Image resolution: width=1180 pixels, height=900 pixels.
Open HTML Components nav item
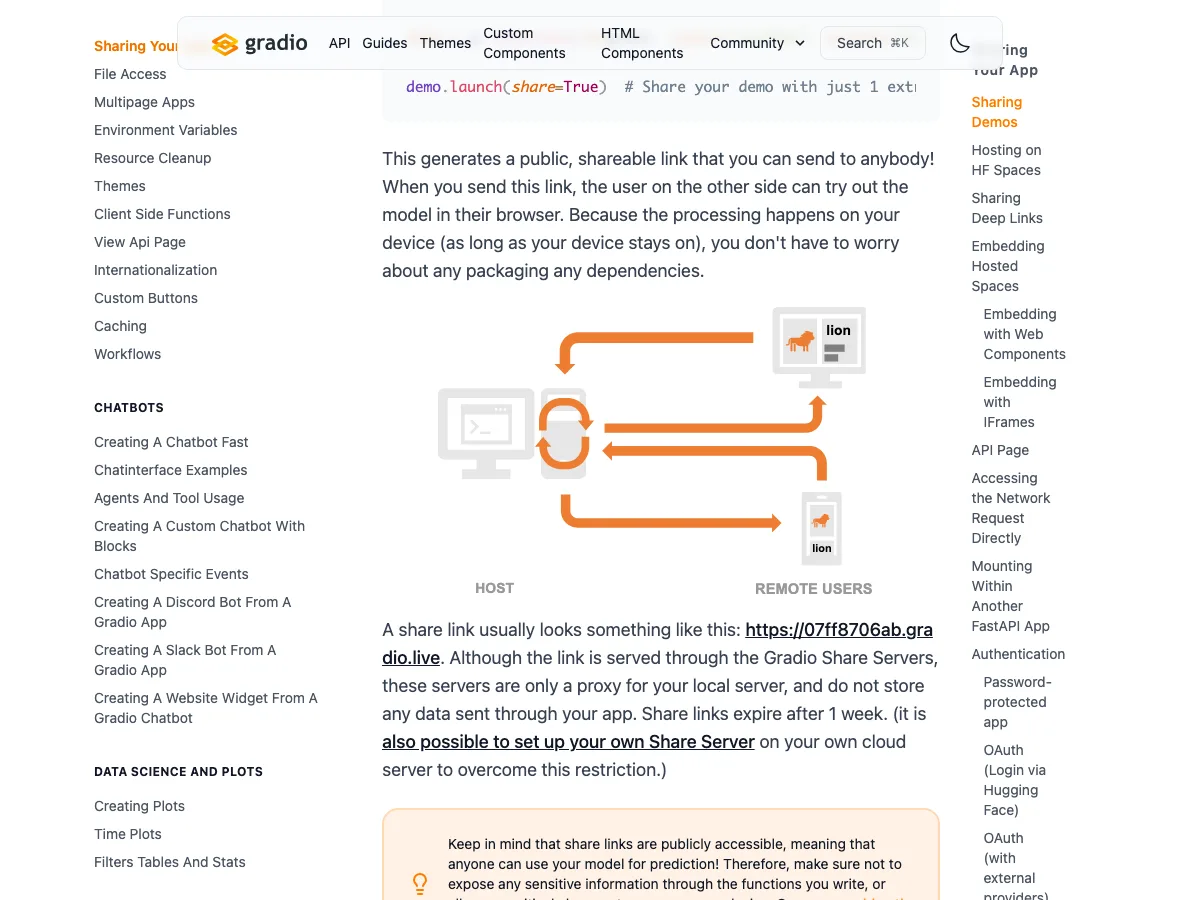click(642, 43)
